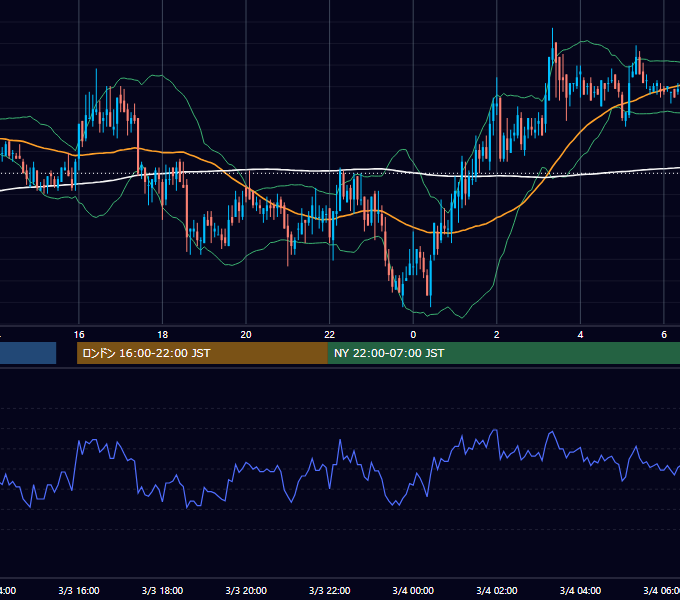Select the 6 hour label on price chart axis
The height and width of the screenshot is (600, 680).
pyautogui.click(x=664, y=335)
